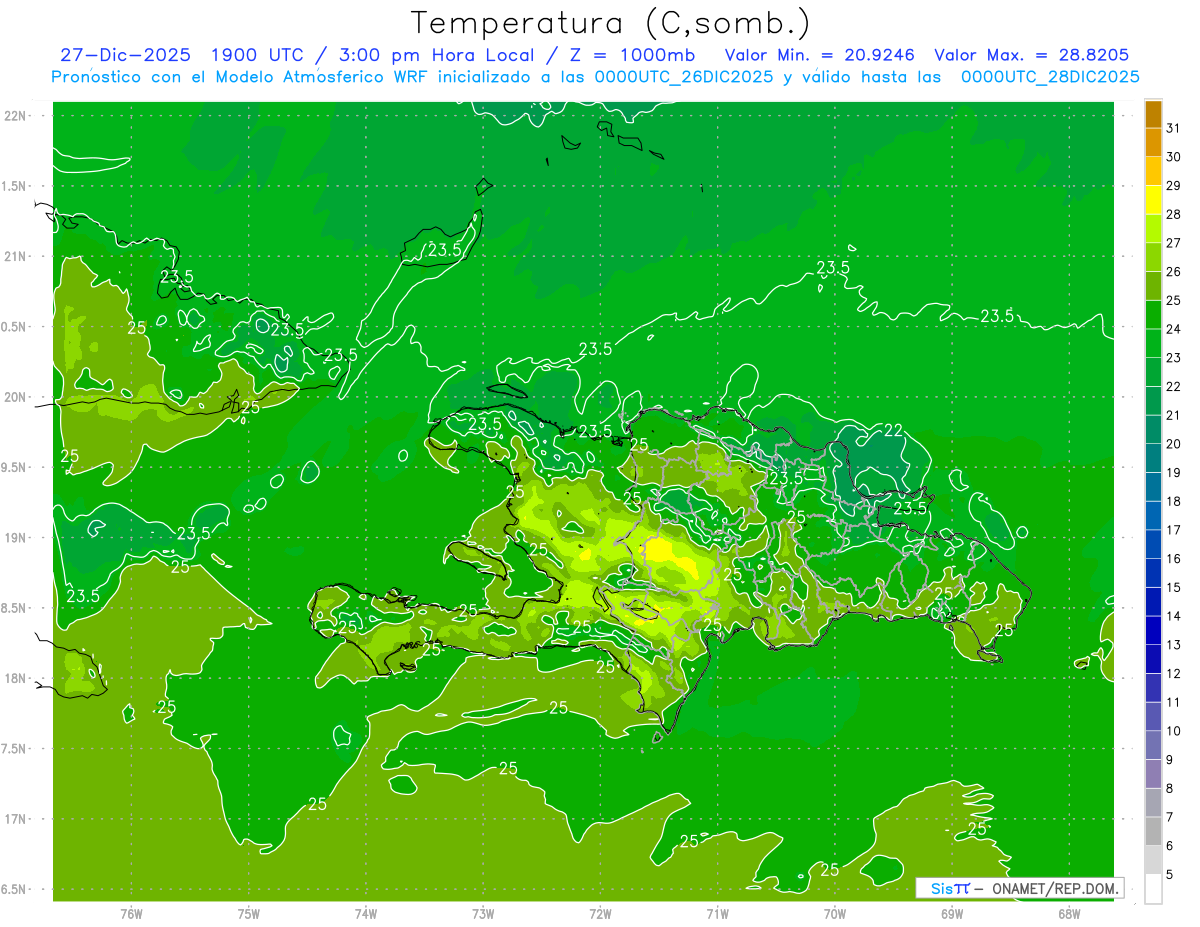Viewport: 1200px width, 927px height.
Task: Pick the gray swatch between 6 and 7
Action: click(x=1153, y=831)
